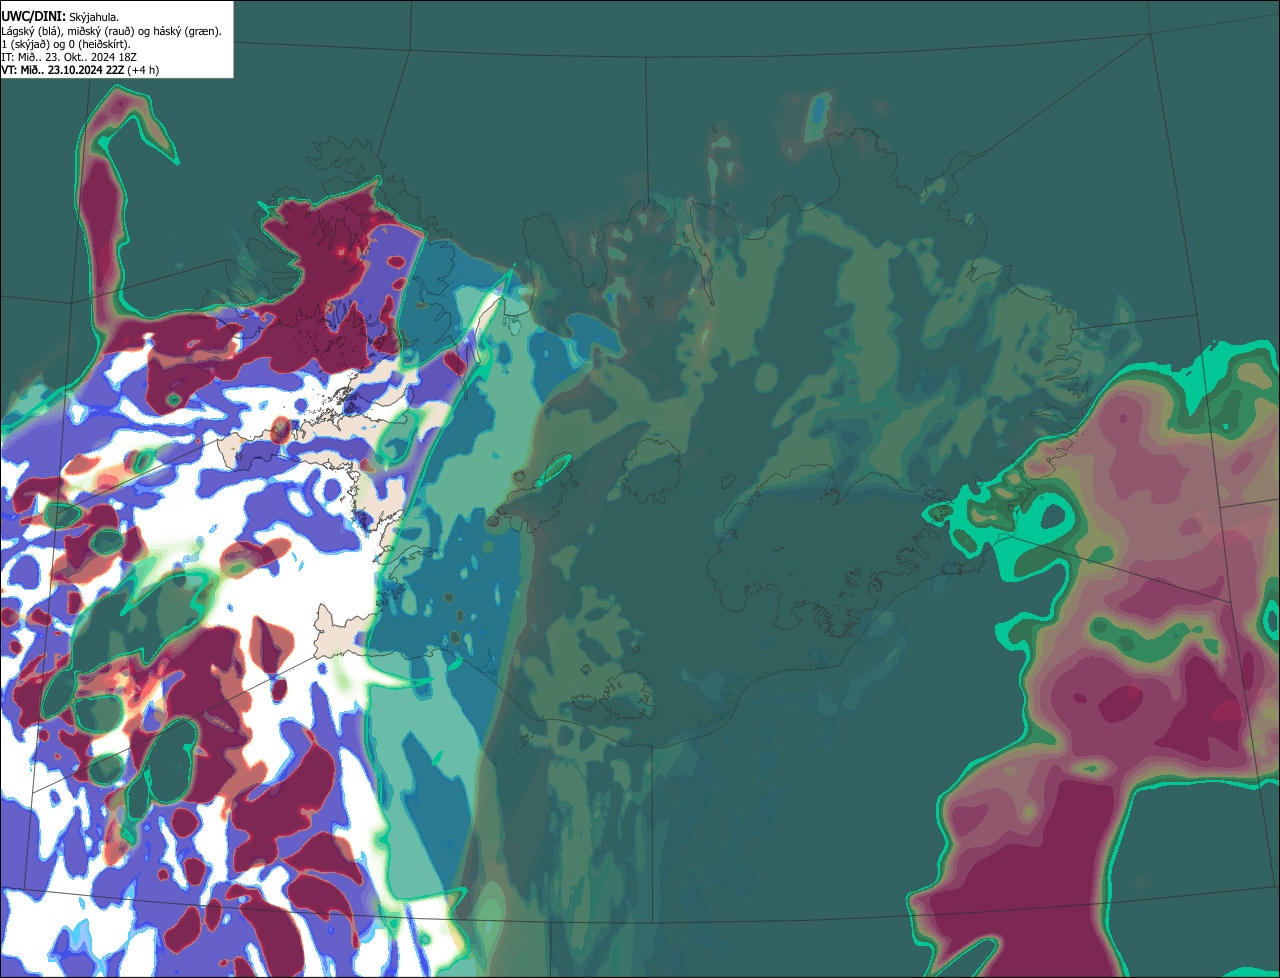Click the "VT: Mið.. 23.10.2024 22Z (+4 h)" line
Screen dimensions: 1280x978
click(x=80, y=70)
